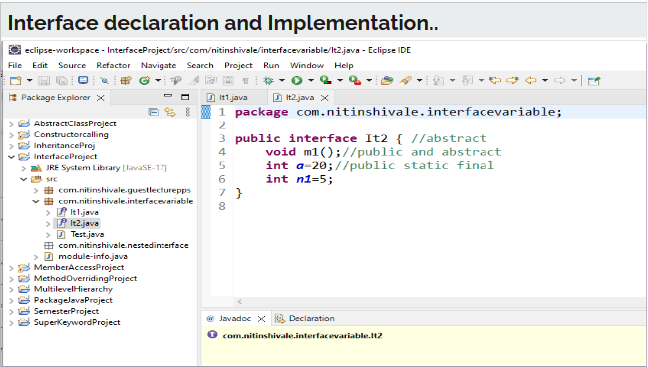Open Package Explorer View Menu dots
648x367 pixels.
(188, 112)
